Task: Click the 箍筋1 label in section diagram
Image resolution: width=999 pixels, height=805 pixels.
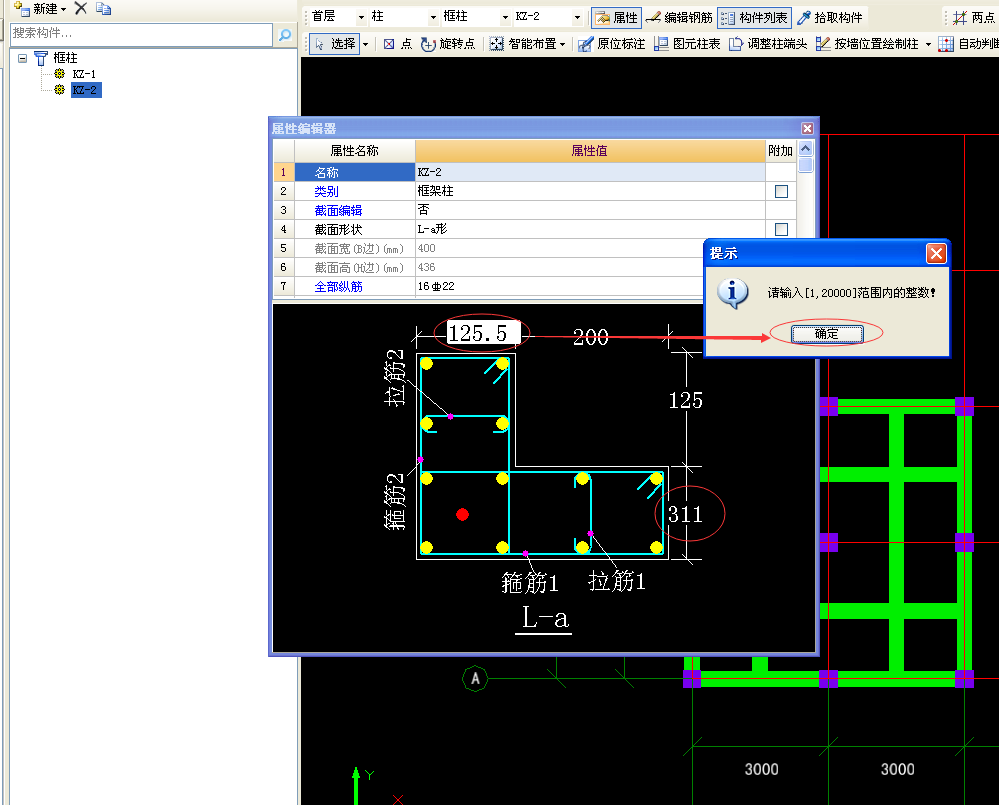Action: pos(529,583)
